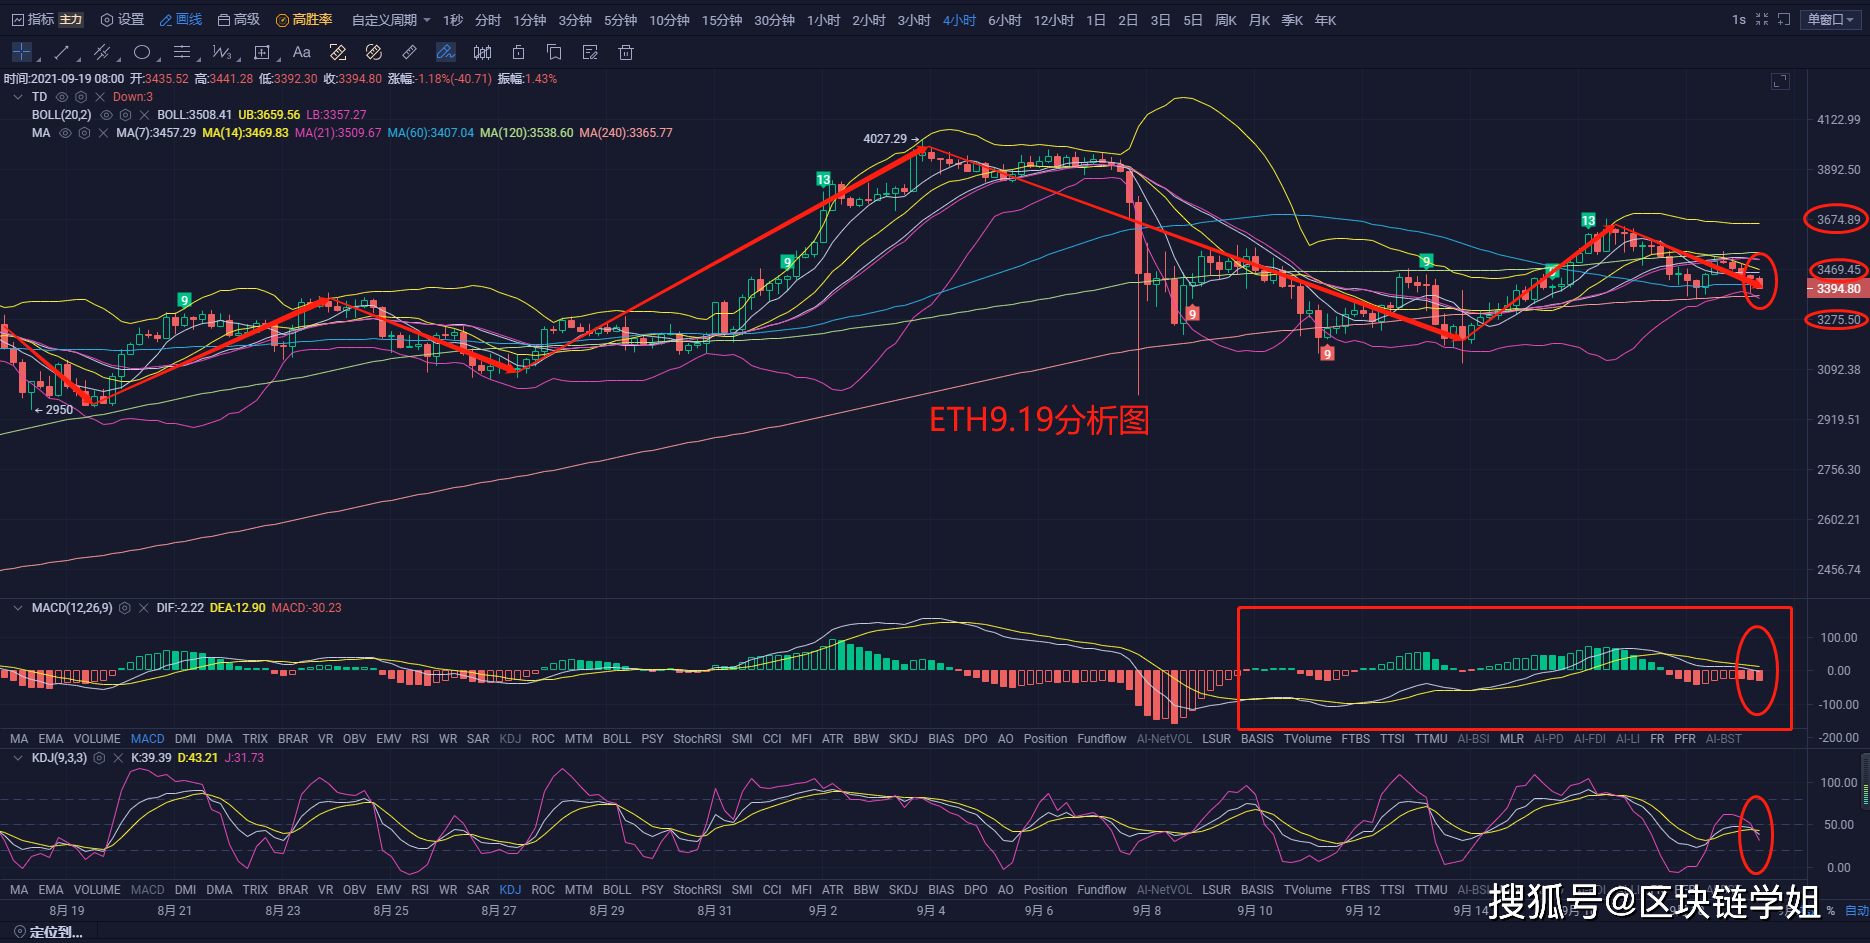Image resolution: width=1870 pixels, height=943 pixels.
Task: Click the locate target icon bottom left
Action: (19, 932)
